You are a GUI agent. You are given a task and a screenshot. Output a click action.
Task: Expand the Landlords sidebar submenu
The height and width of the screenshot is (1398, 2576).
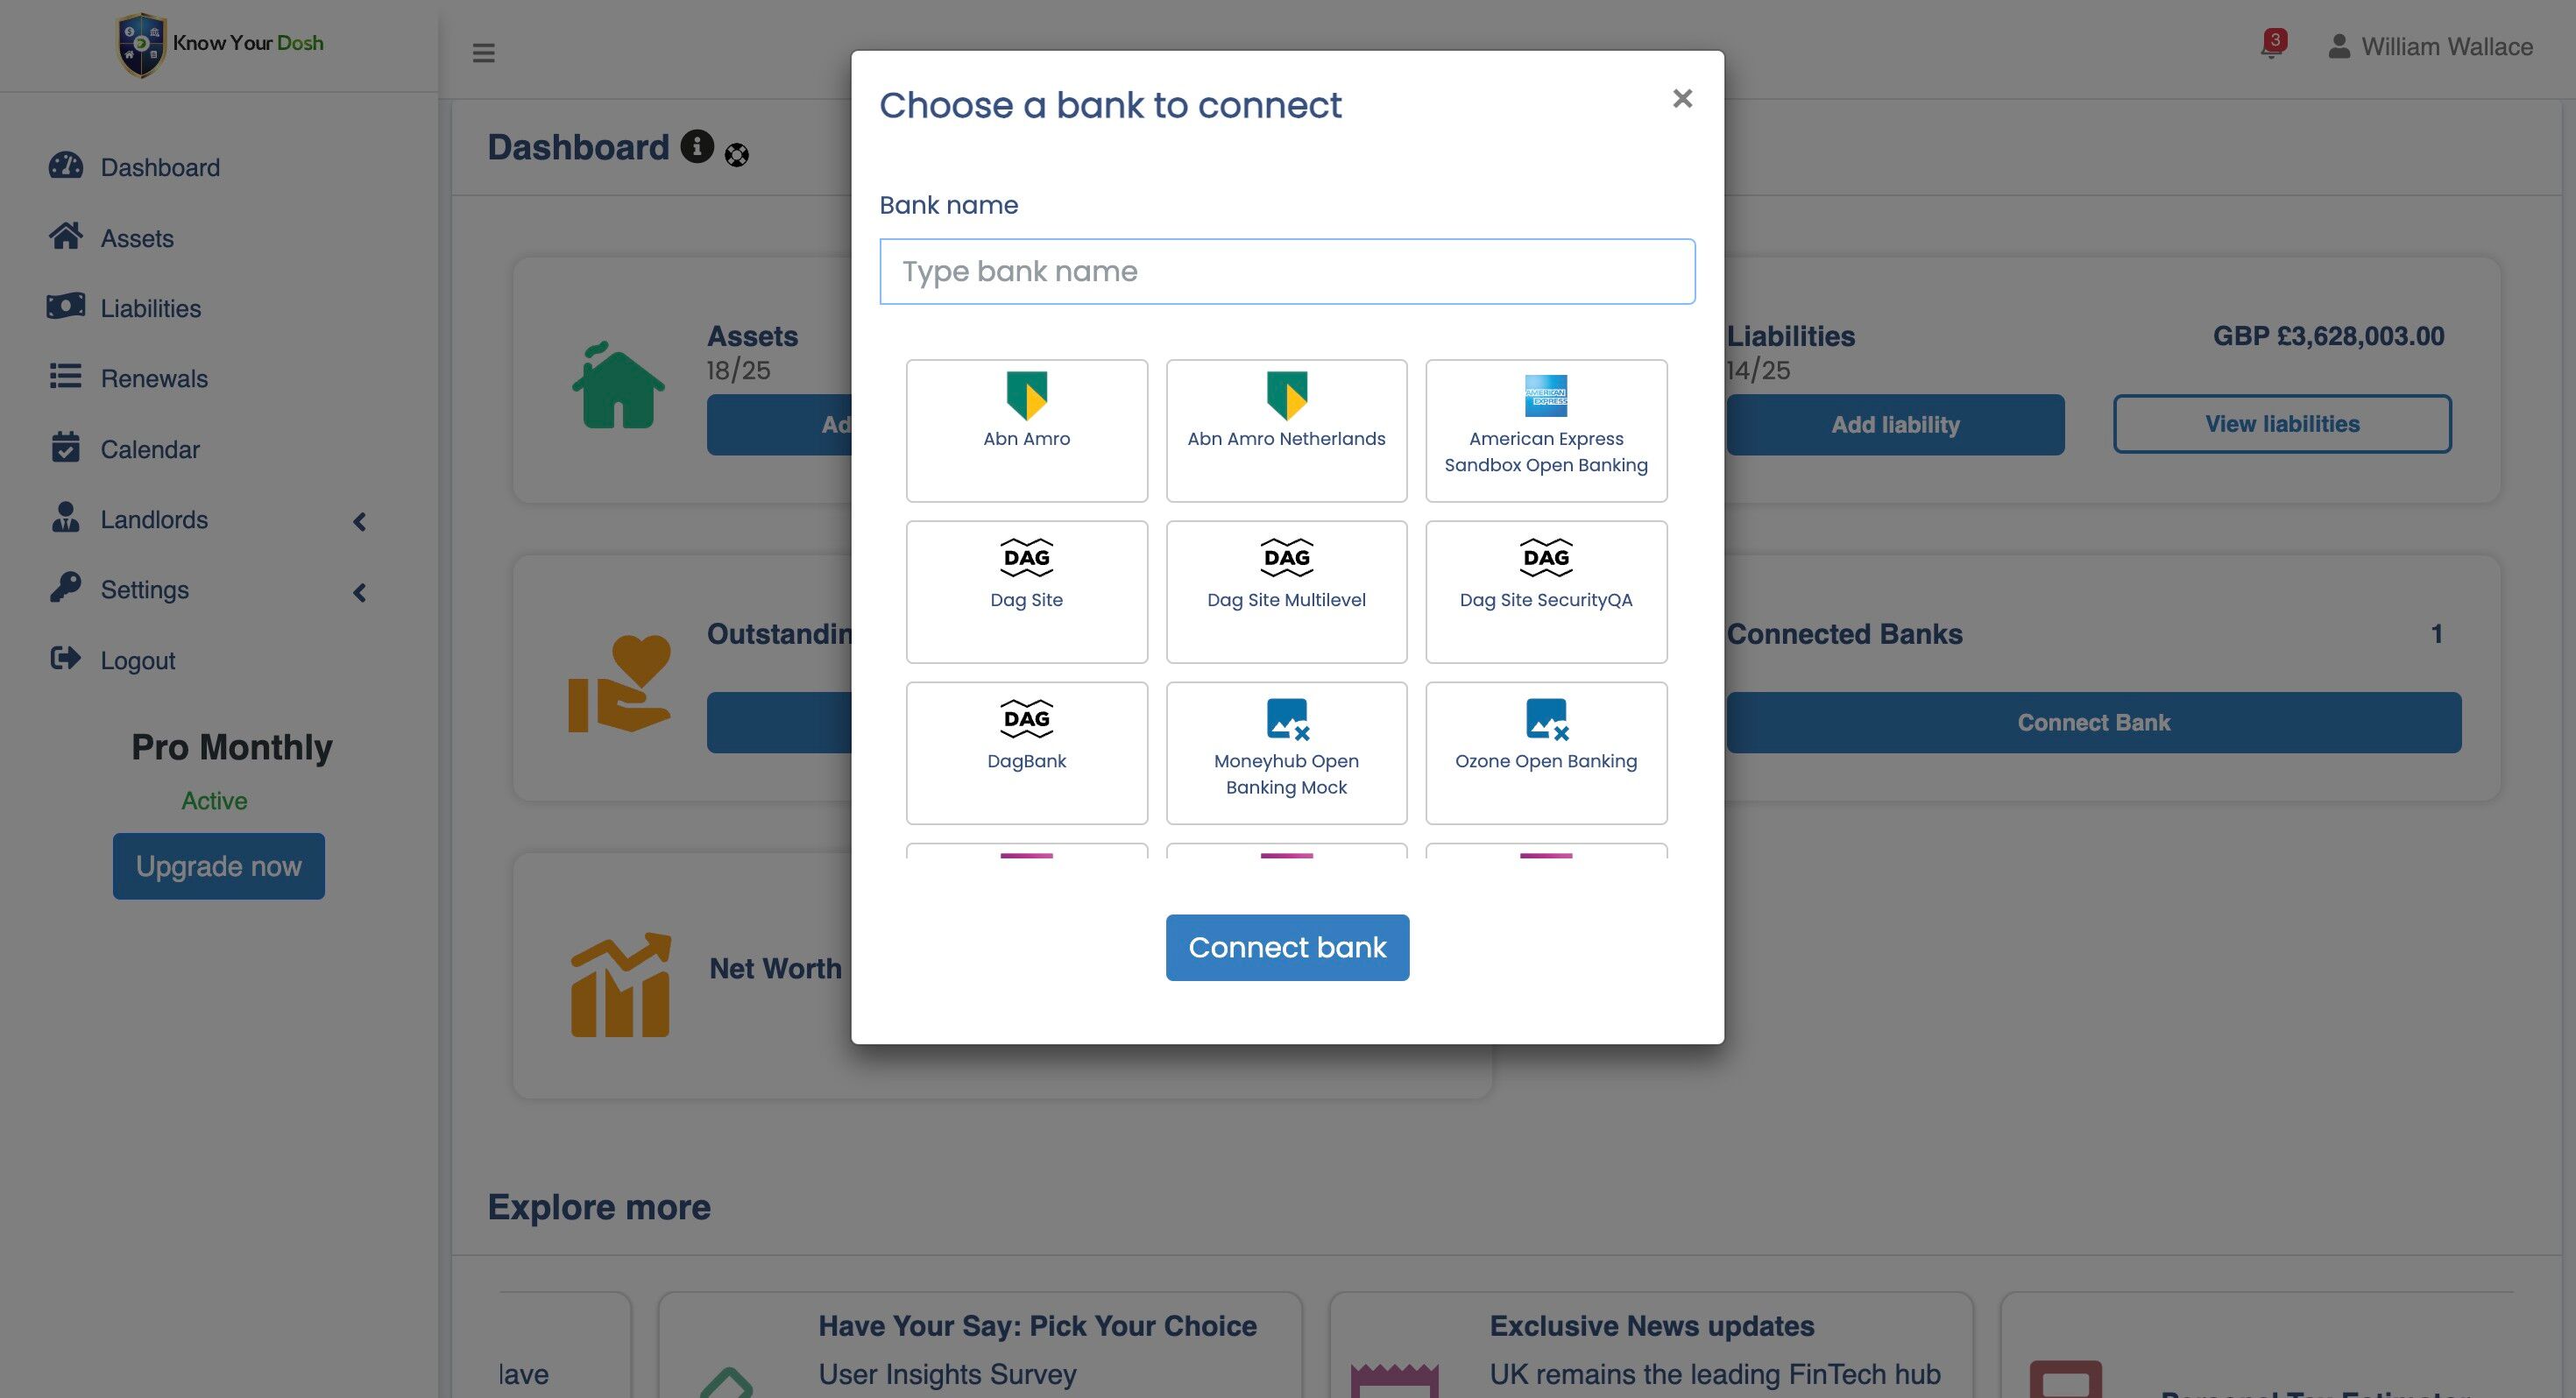[x=359, y=521]
